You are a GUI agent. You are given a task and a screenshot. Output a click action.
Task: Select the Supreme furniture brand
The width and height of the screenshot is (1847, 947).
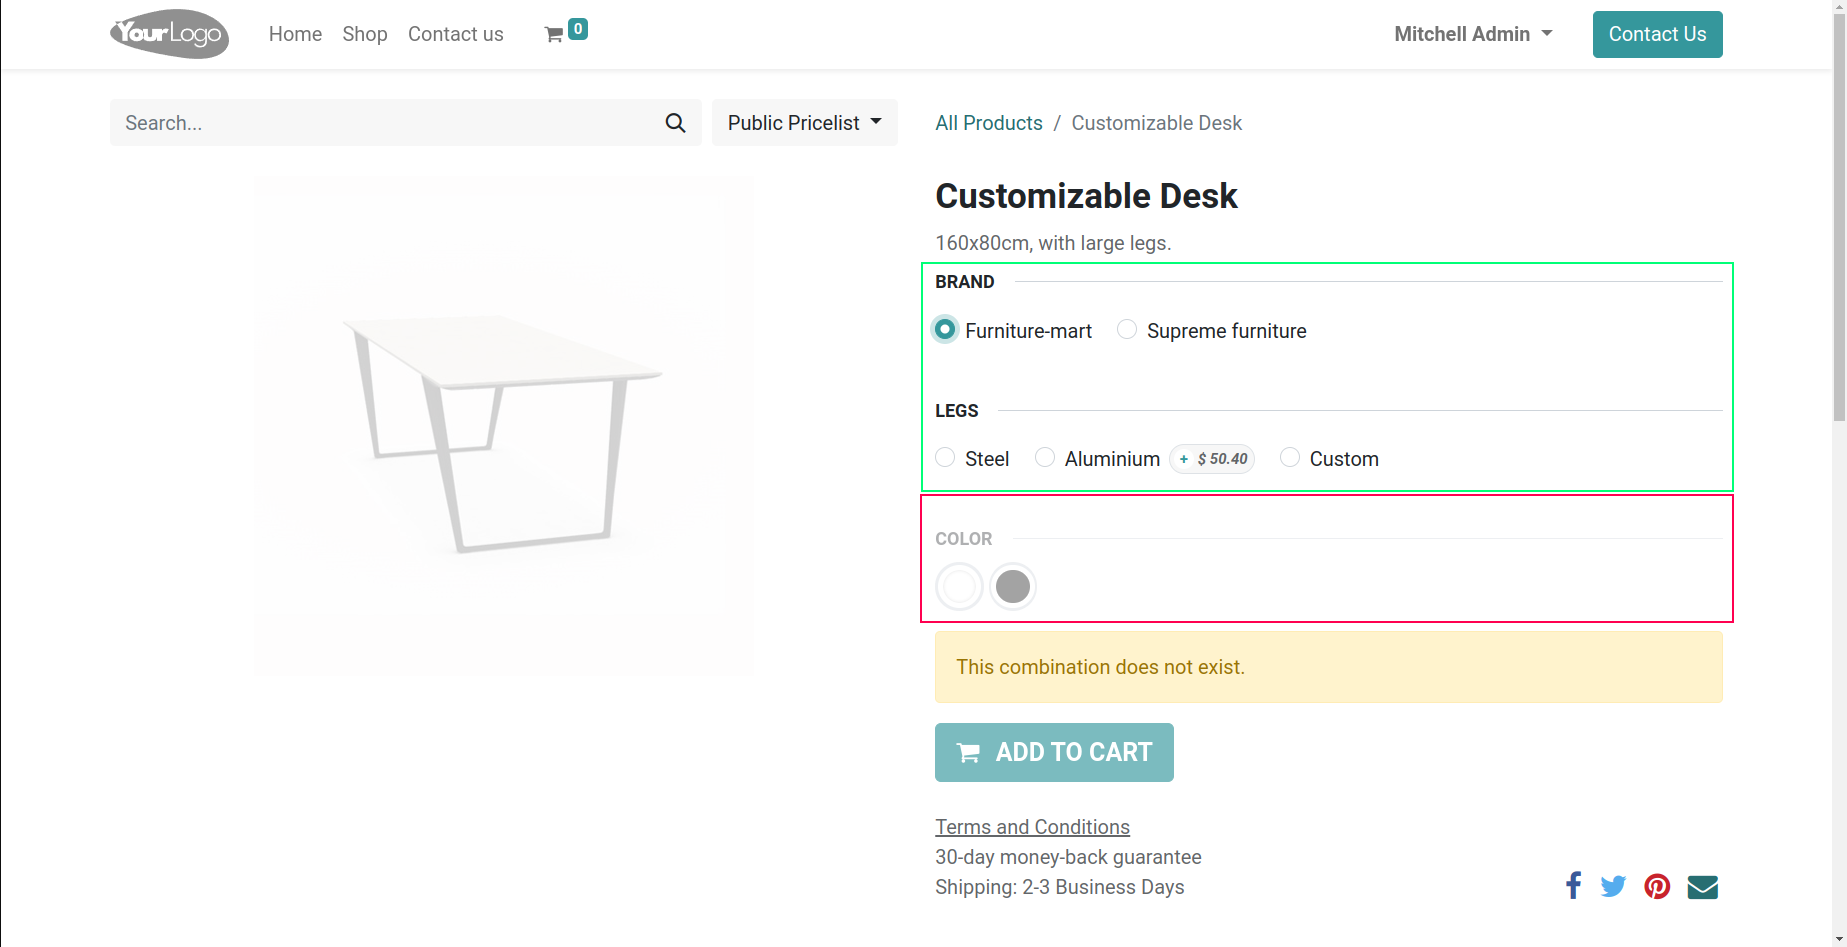[x=1127, y=330]
